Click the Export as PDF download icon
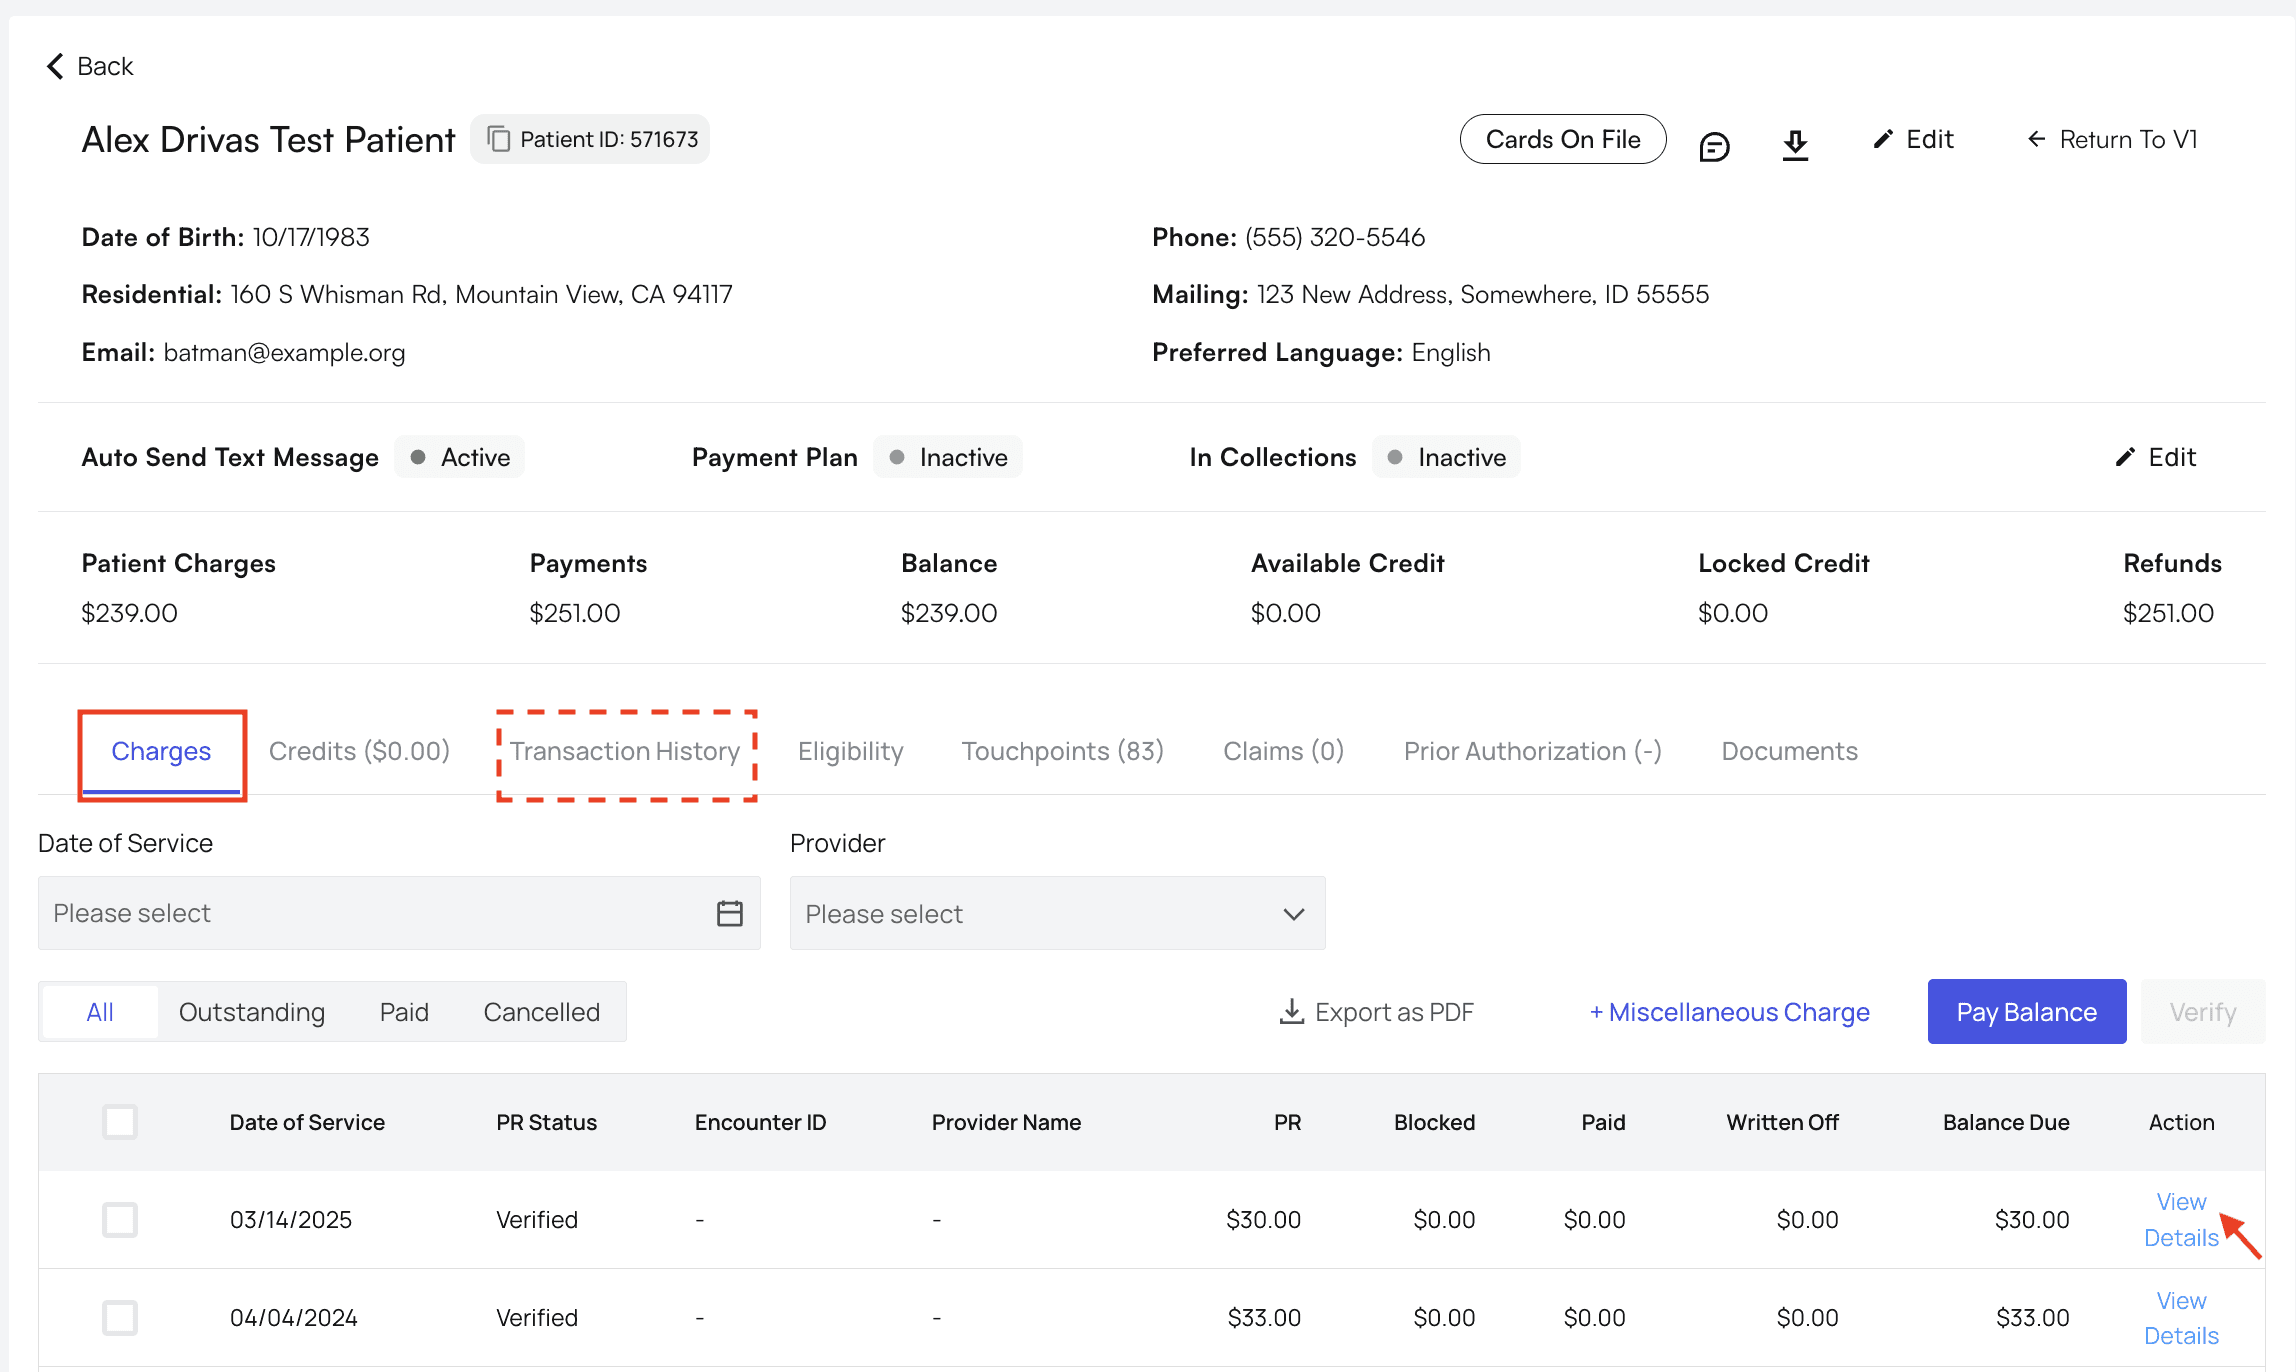 click(x=1291, y=1012)
